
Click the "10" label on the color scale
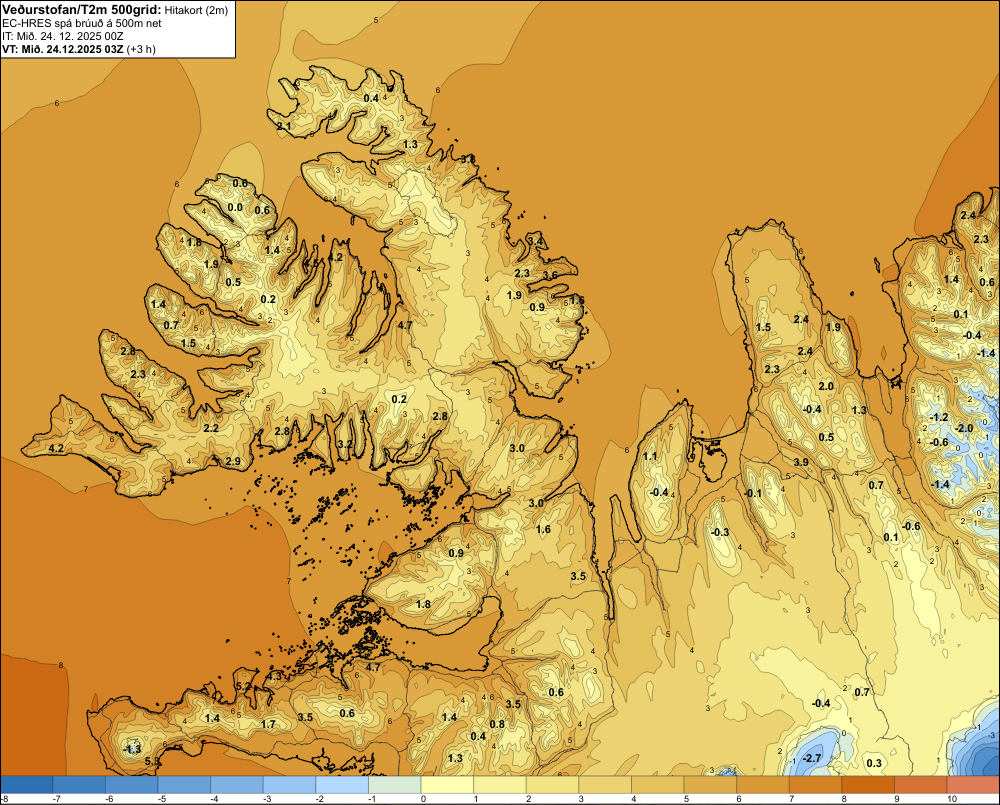[952, 799]
